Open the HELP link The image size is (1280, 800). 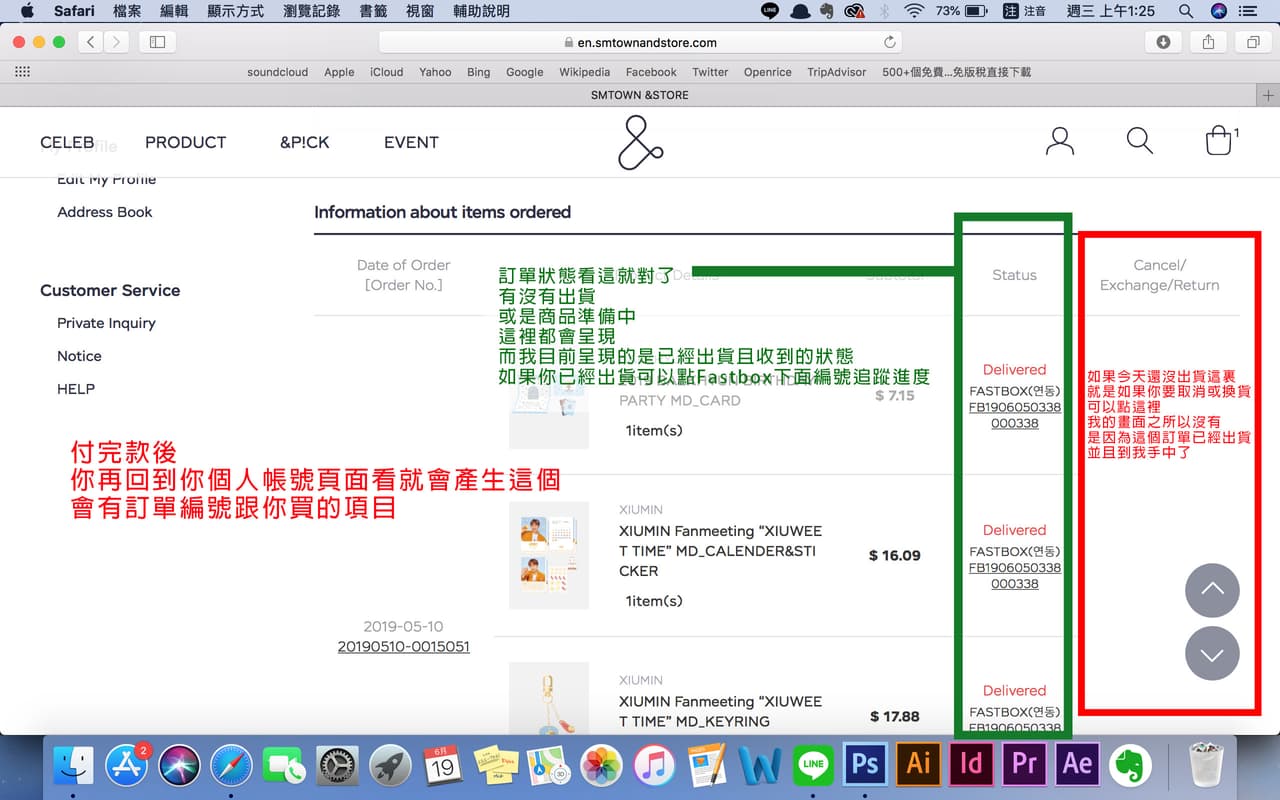(76, 389)
